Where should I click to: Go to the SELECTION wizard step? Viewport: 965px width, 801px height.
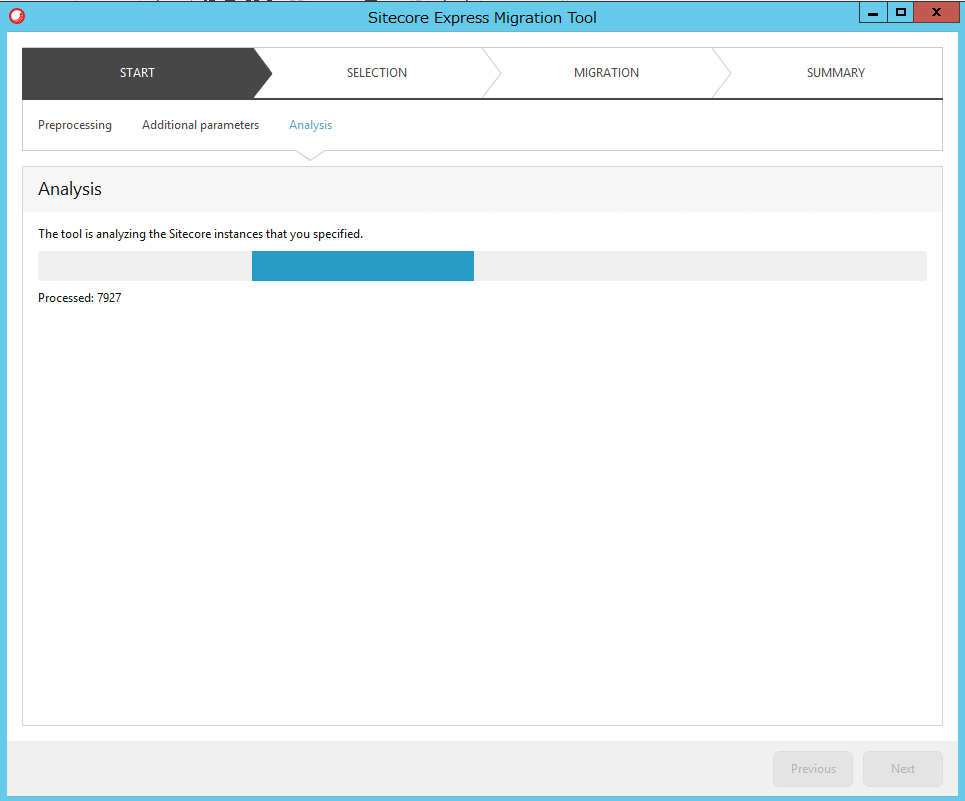pos(377,73)
